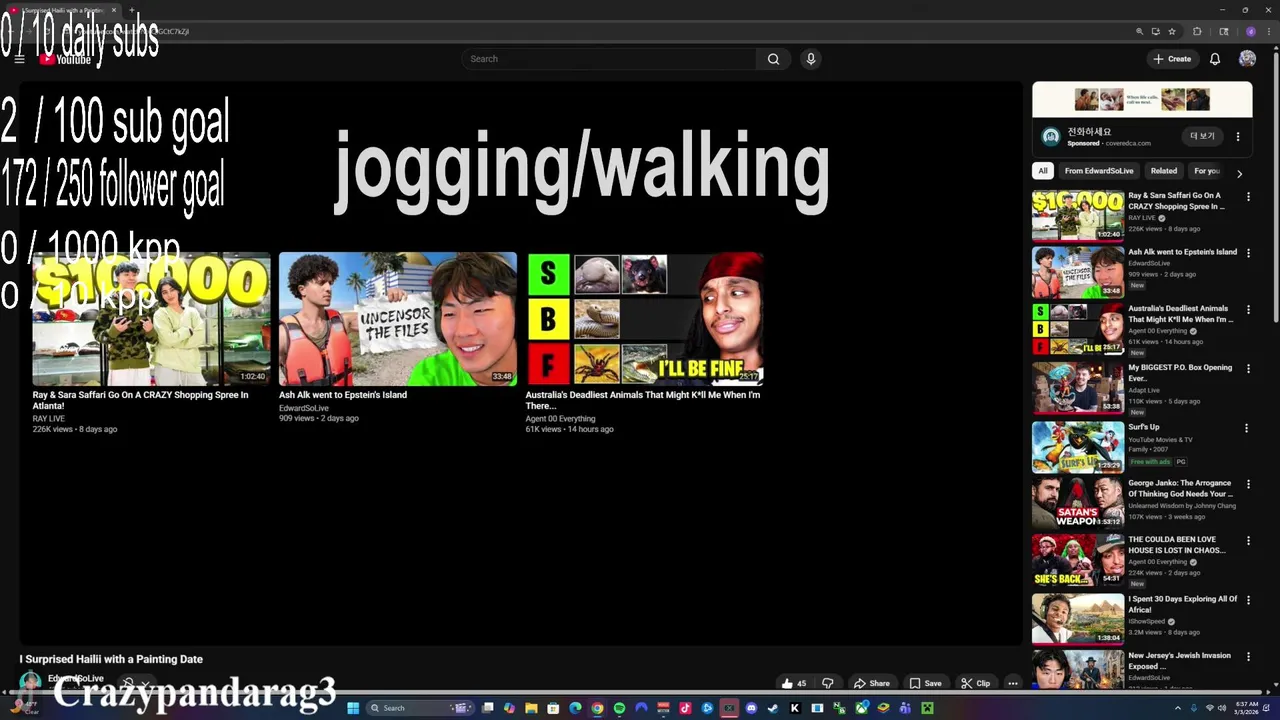Click the YouTube search field

pos(609,59)
